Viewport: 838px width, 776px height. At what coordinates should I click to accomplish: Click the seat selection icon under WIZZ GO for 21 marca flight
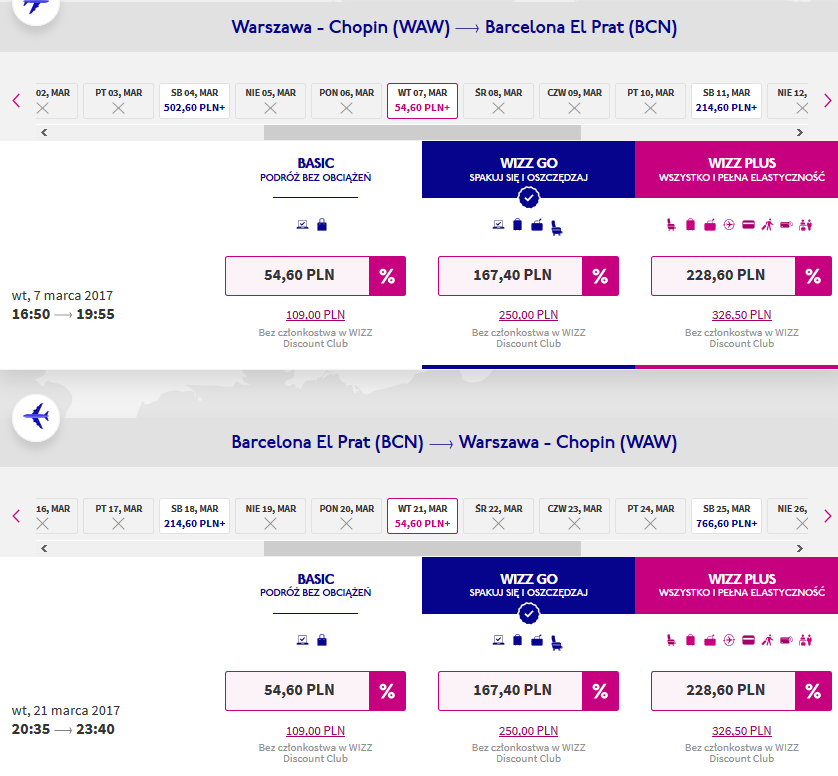click(x=556, y=642)
